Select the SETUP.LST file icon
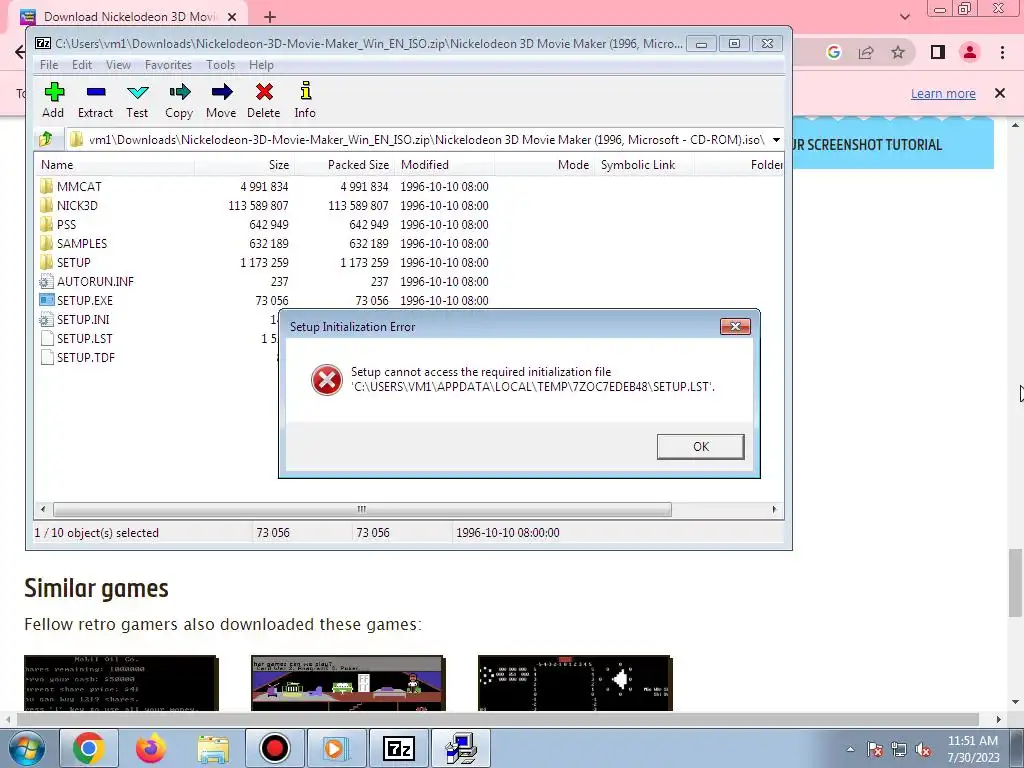Viewport: 1024px width, 768px height. [x=46, y=338]
